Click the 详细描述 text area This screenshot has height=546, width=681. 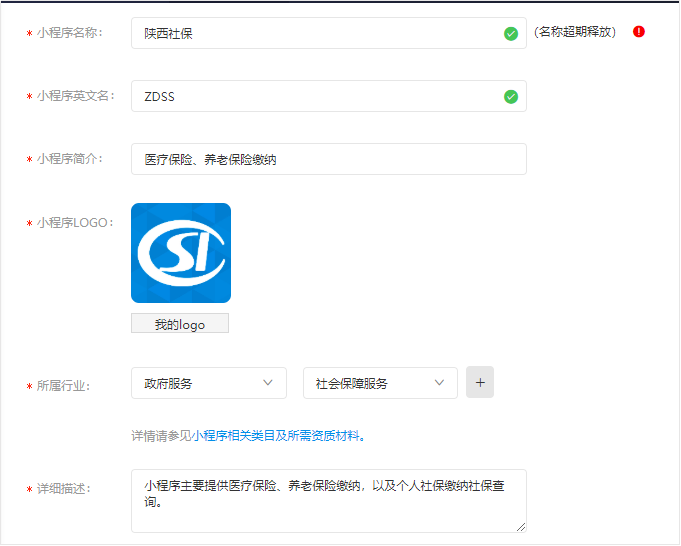tap(329, 501)
